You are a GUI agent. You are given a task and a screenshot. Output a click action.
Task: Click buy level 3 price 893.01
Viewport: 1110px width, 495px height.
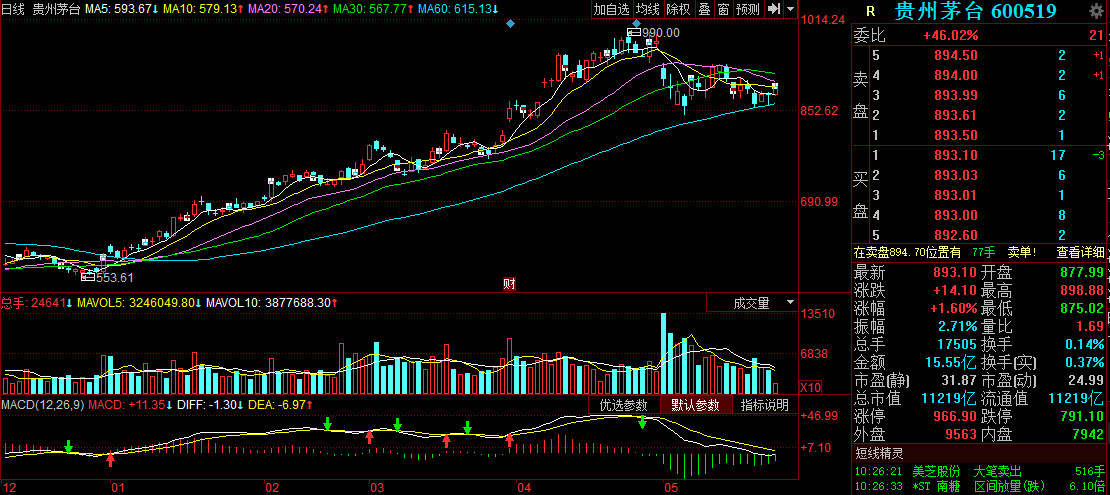[954, 195]
